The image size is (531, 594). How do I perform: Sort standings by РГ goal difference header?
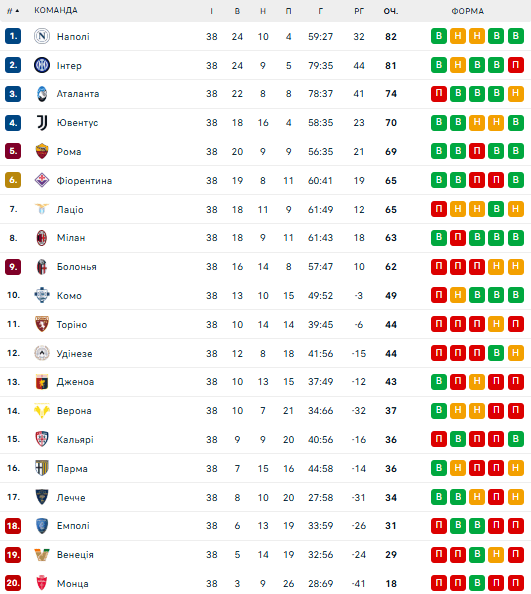[359, 11]
